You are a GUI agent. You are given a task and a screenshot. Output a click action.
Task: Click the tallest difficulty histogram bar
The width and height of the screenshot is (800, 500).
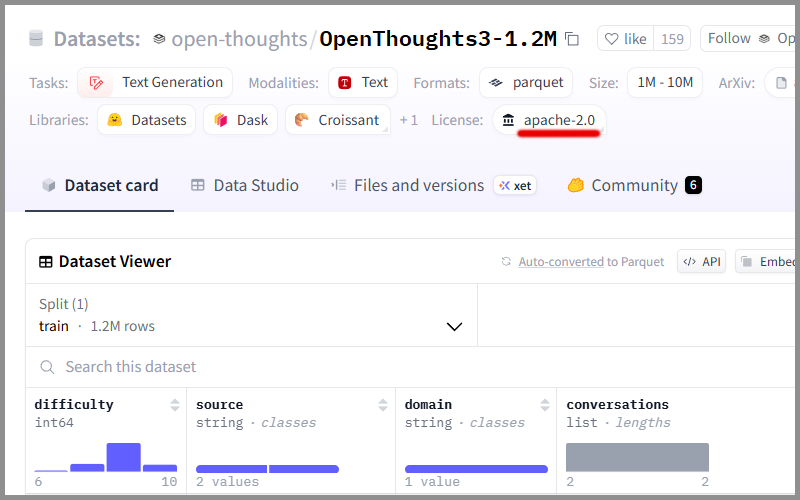click(x=123, y=457)
